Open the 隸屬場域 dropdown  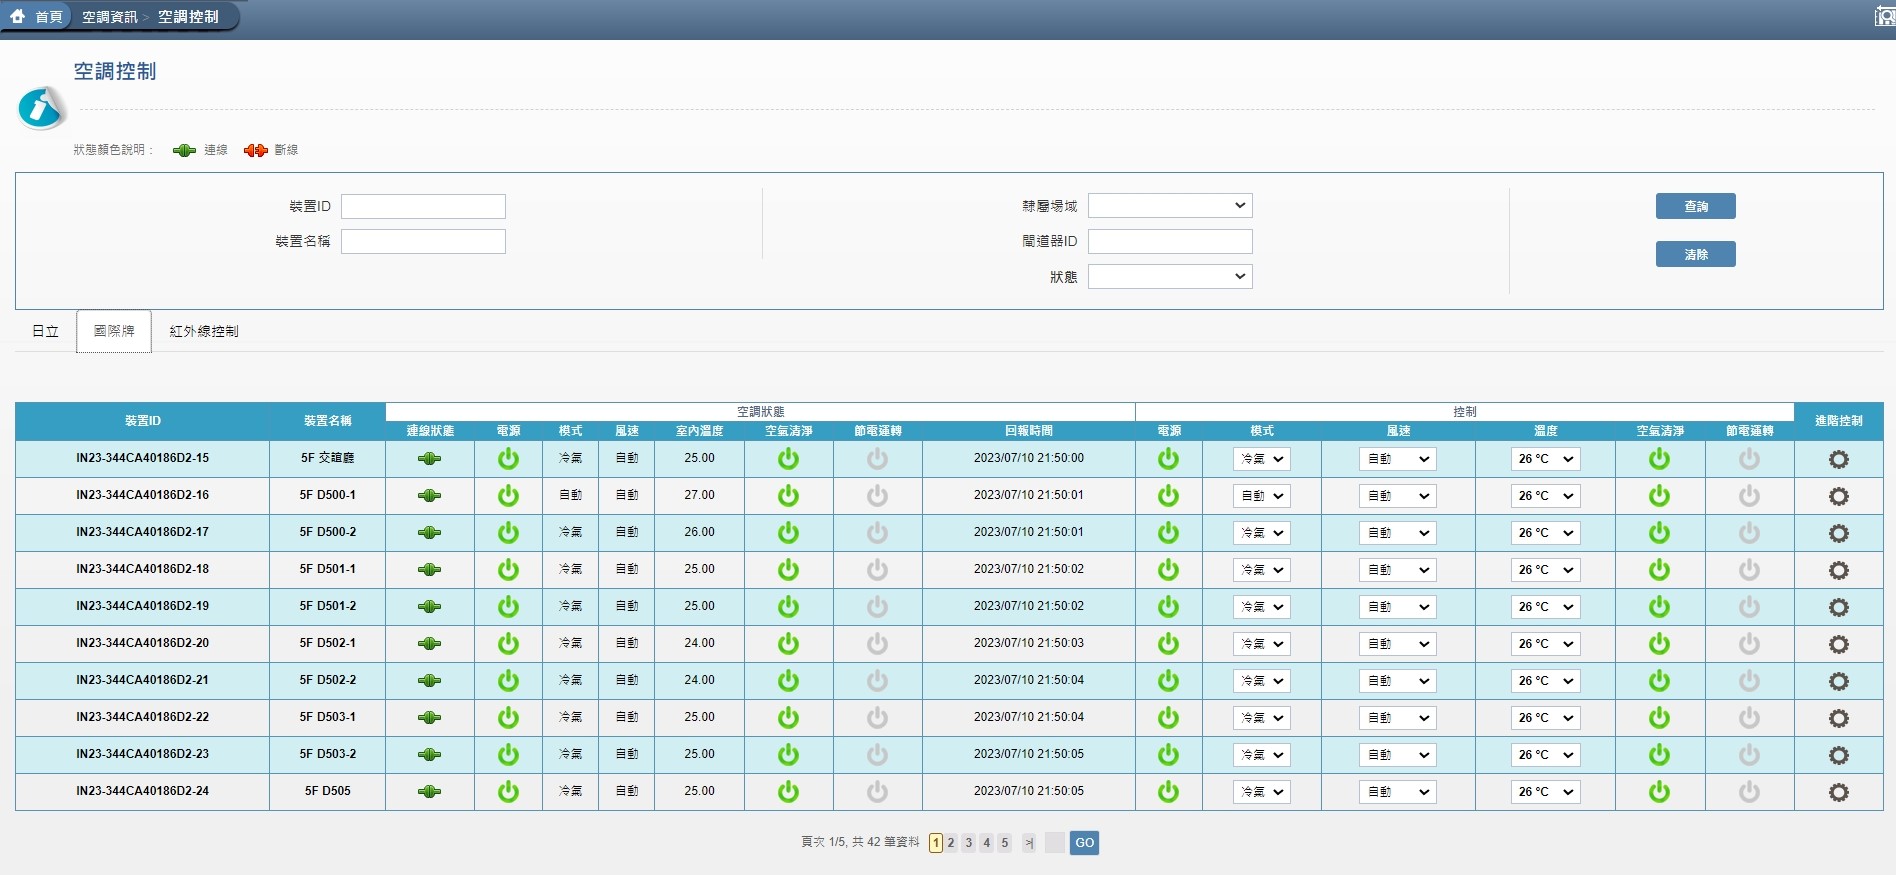[1170, 206]
